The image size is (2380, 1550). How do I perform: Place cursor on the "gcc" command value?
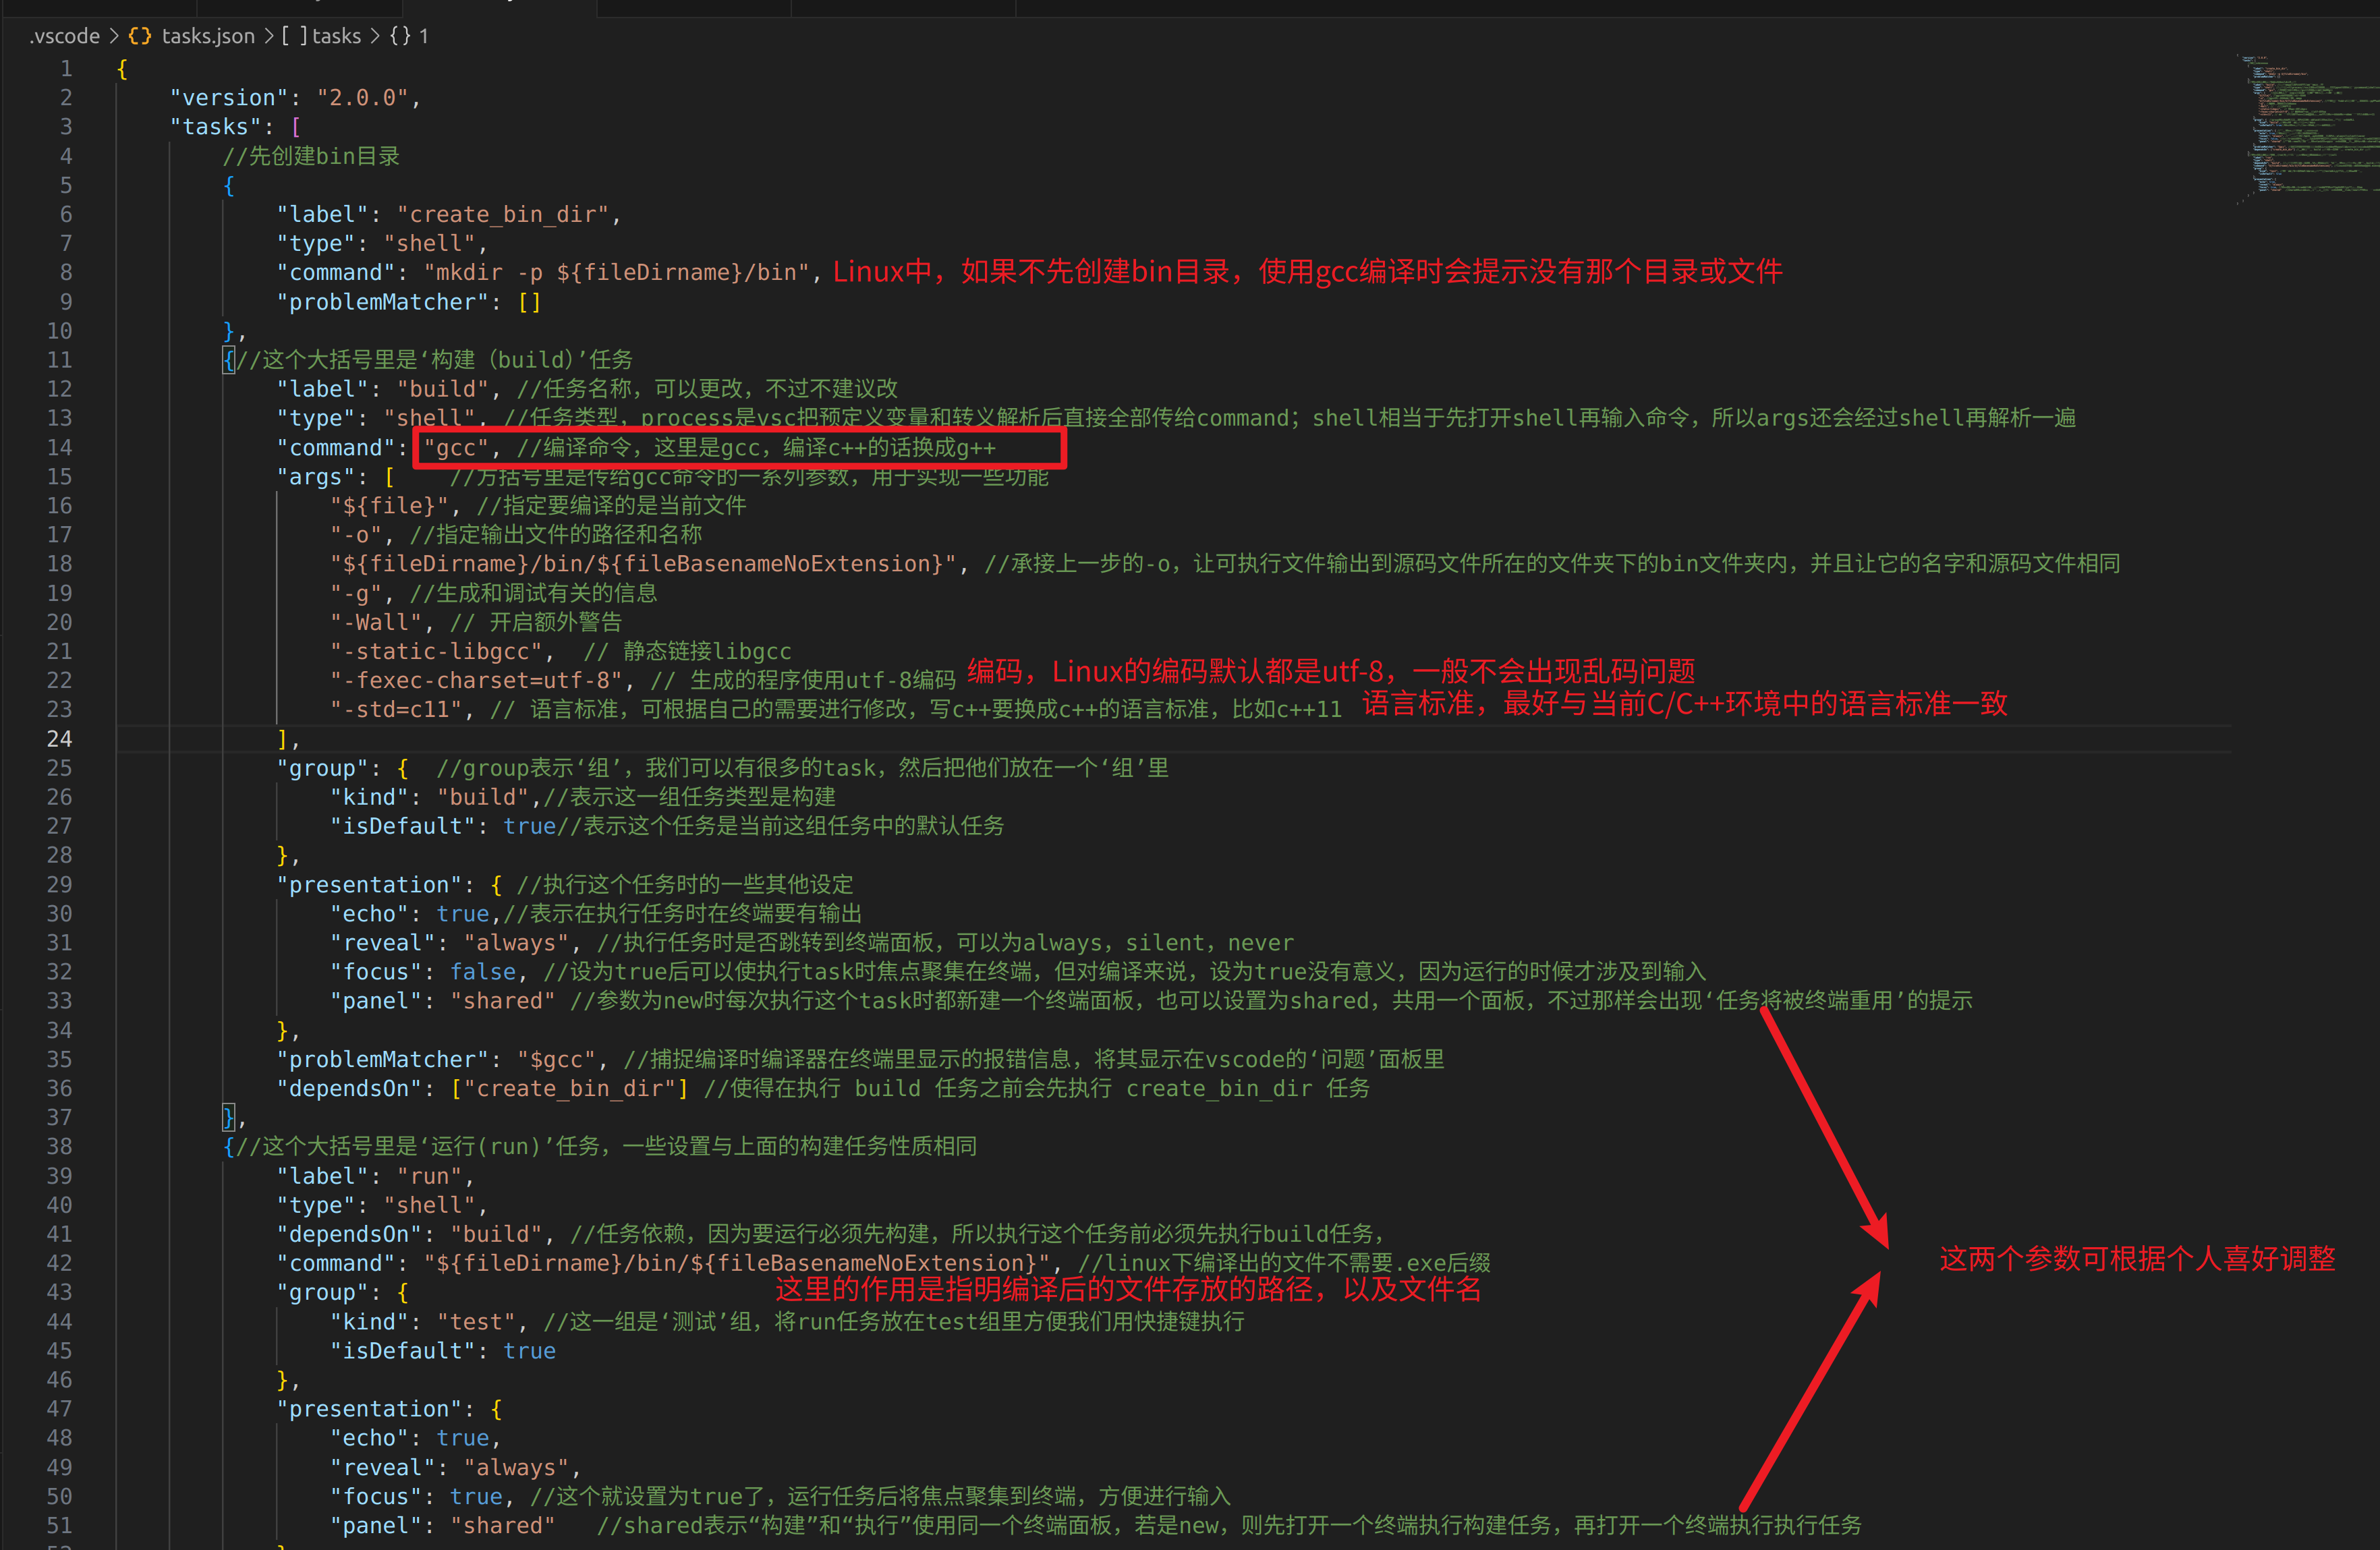[456, 448]
